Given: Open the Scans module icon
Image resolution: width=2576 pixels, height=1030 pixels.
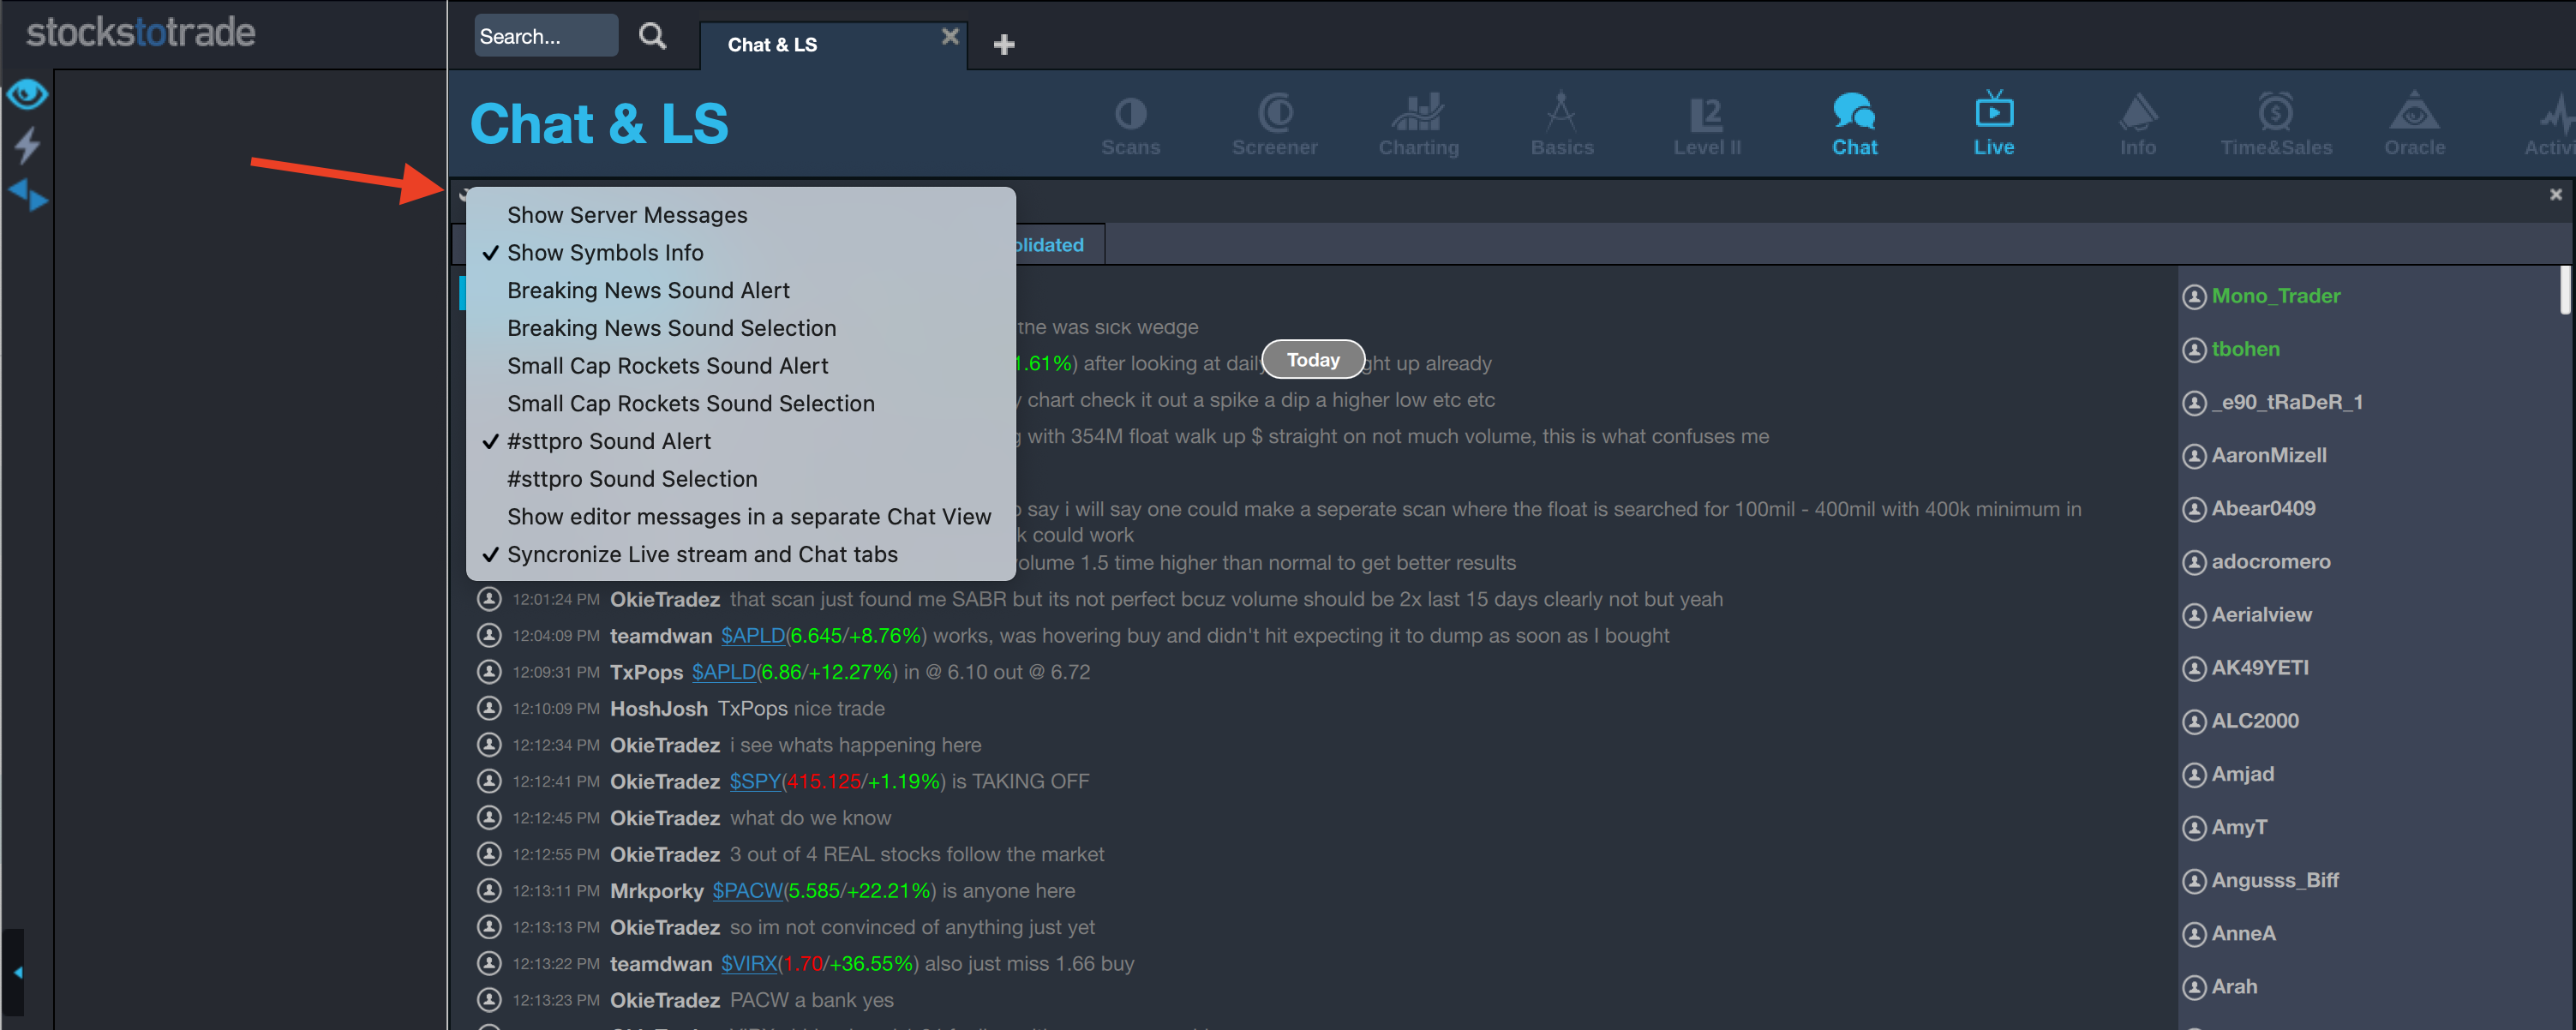Looking at the screenshot, I should point(1130,125).
